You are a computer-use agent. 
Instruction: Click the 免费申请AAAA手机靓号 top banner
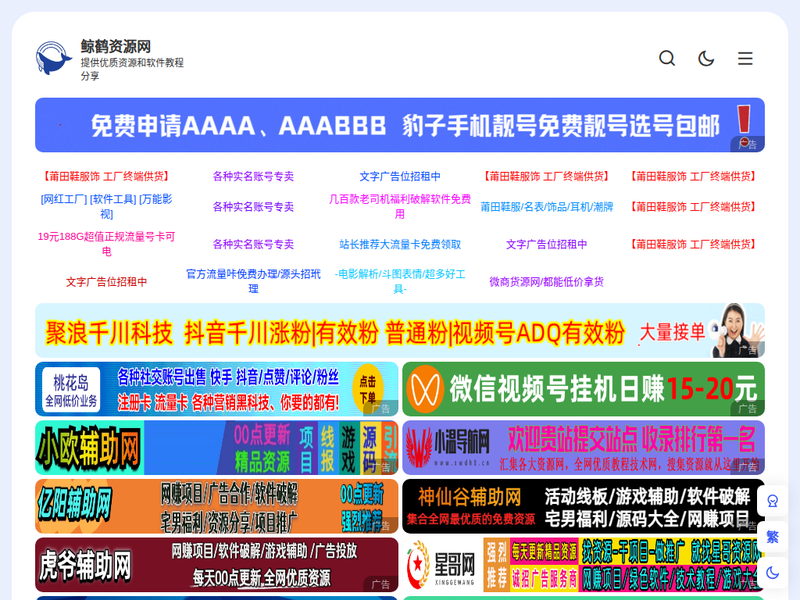(x=399, y=125)
